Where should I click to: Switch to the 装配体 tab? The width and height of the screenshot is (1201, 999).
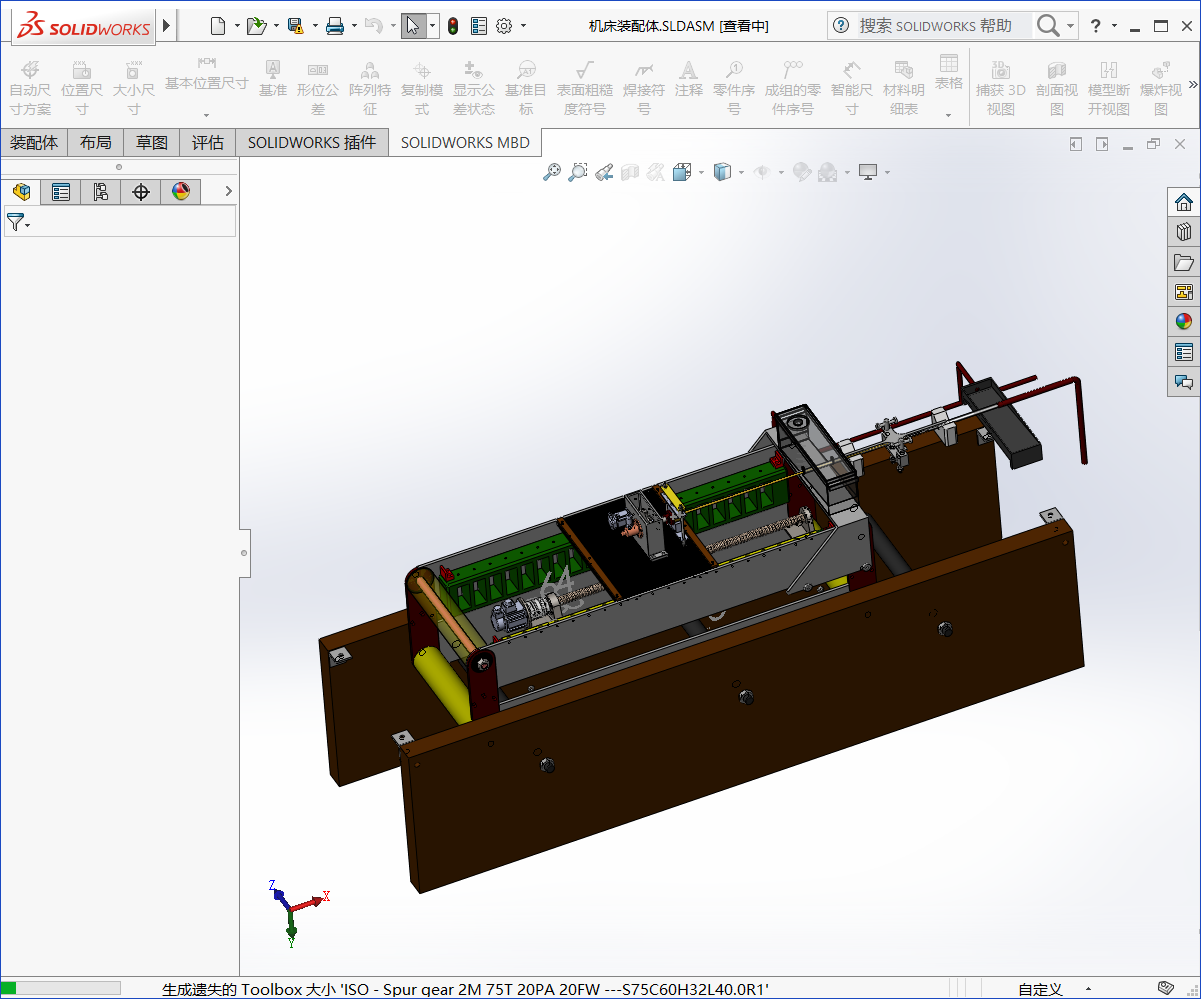click(x=34, y=143)
